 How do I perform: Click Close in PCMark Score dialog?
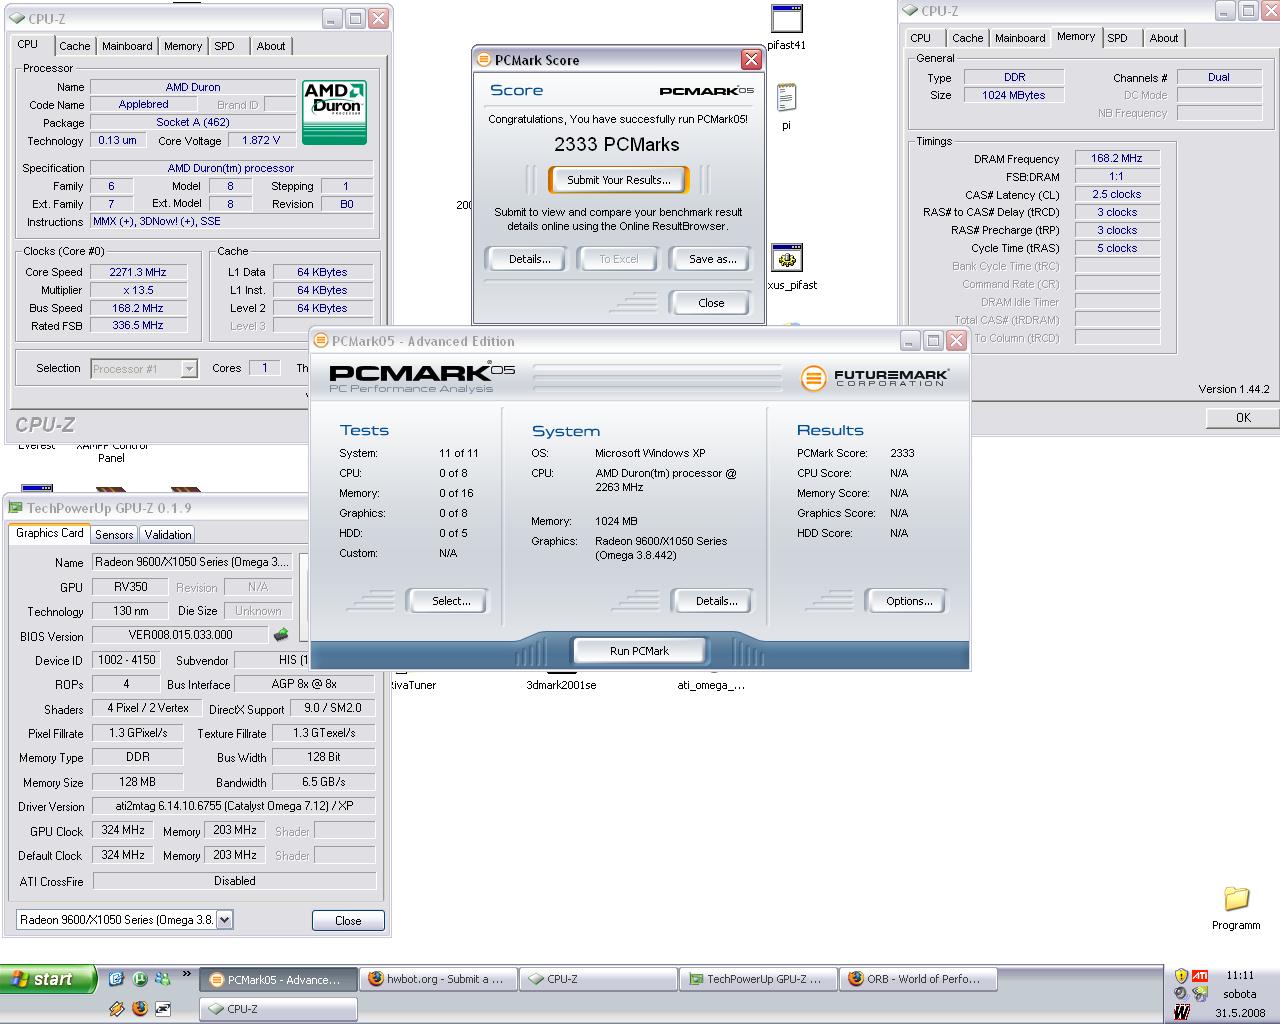tap(711, 303)
